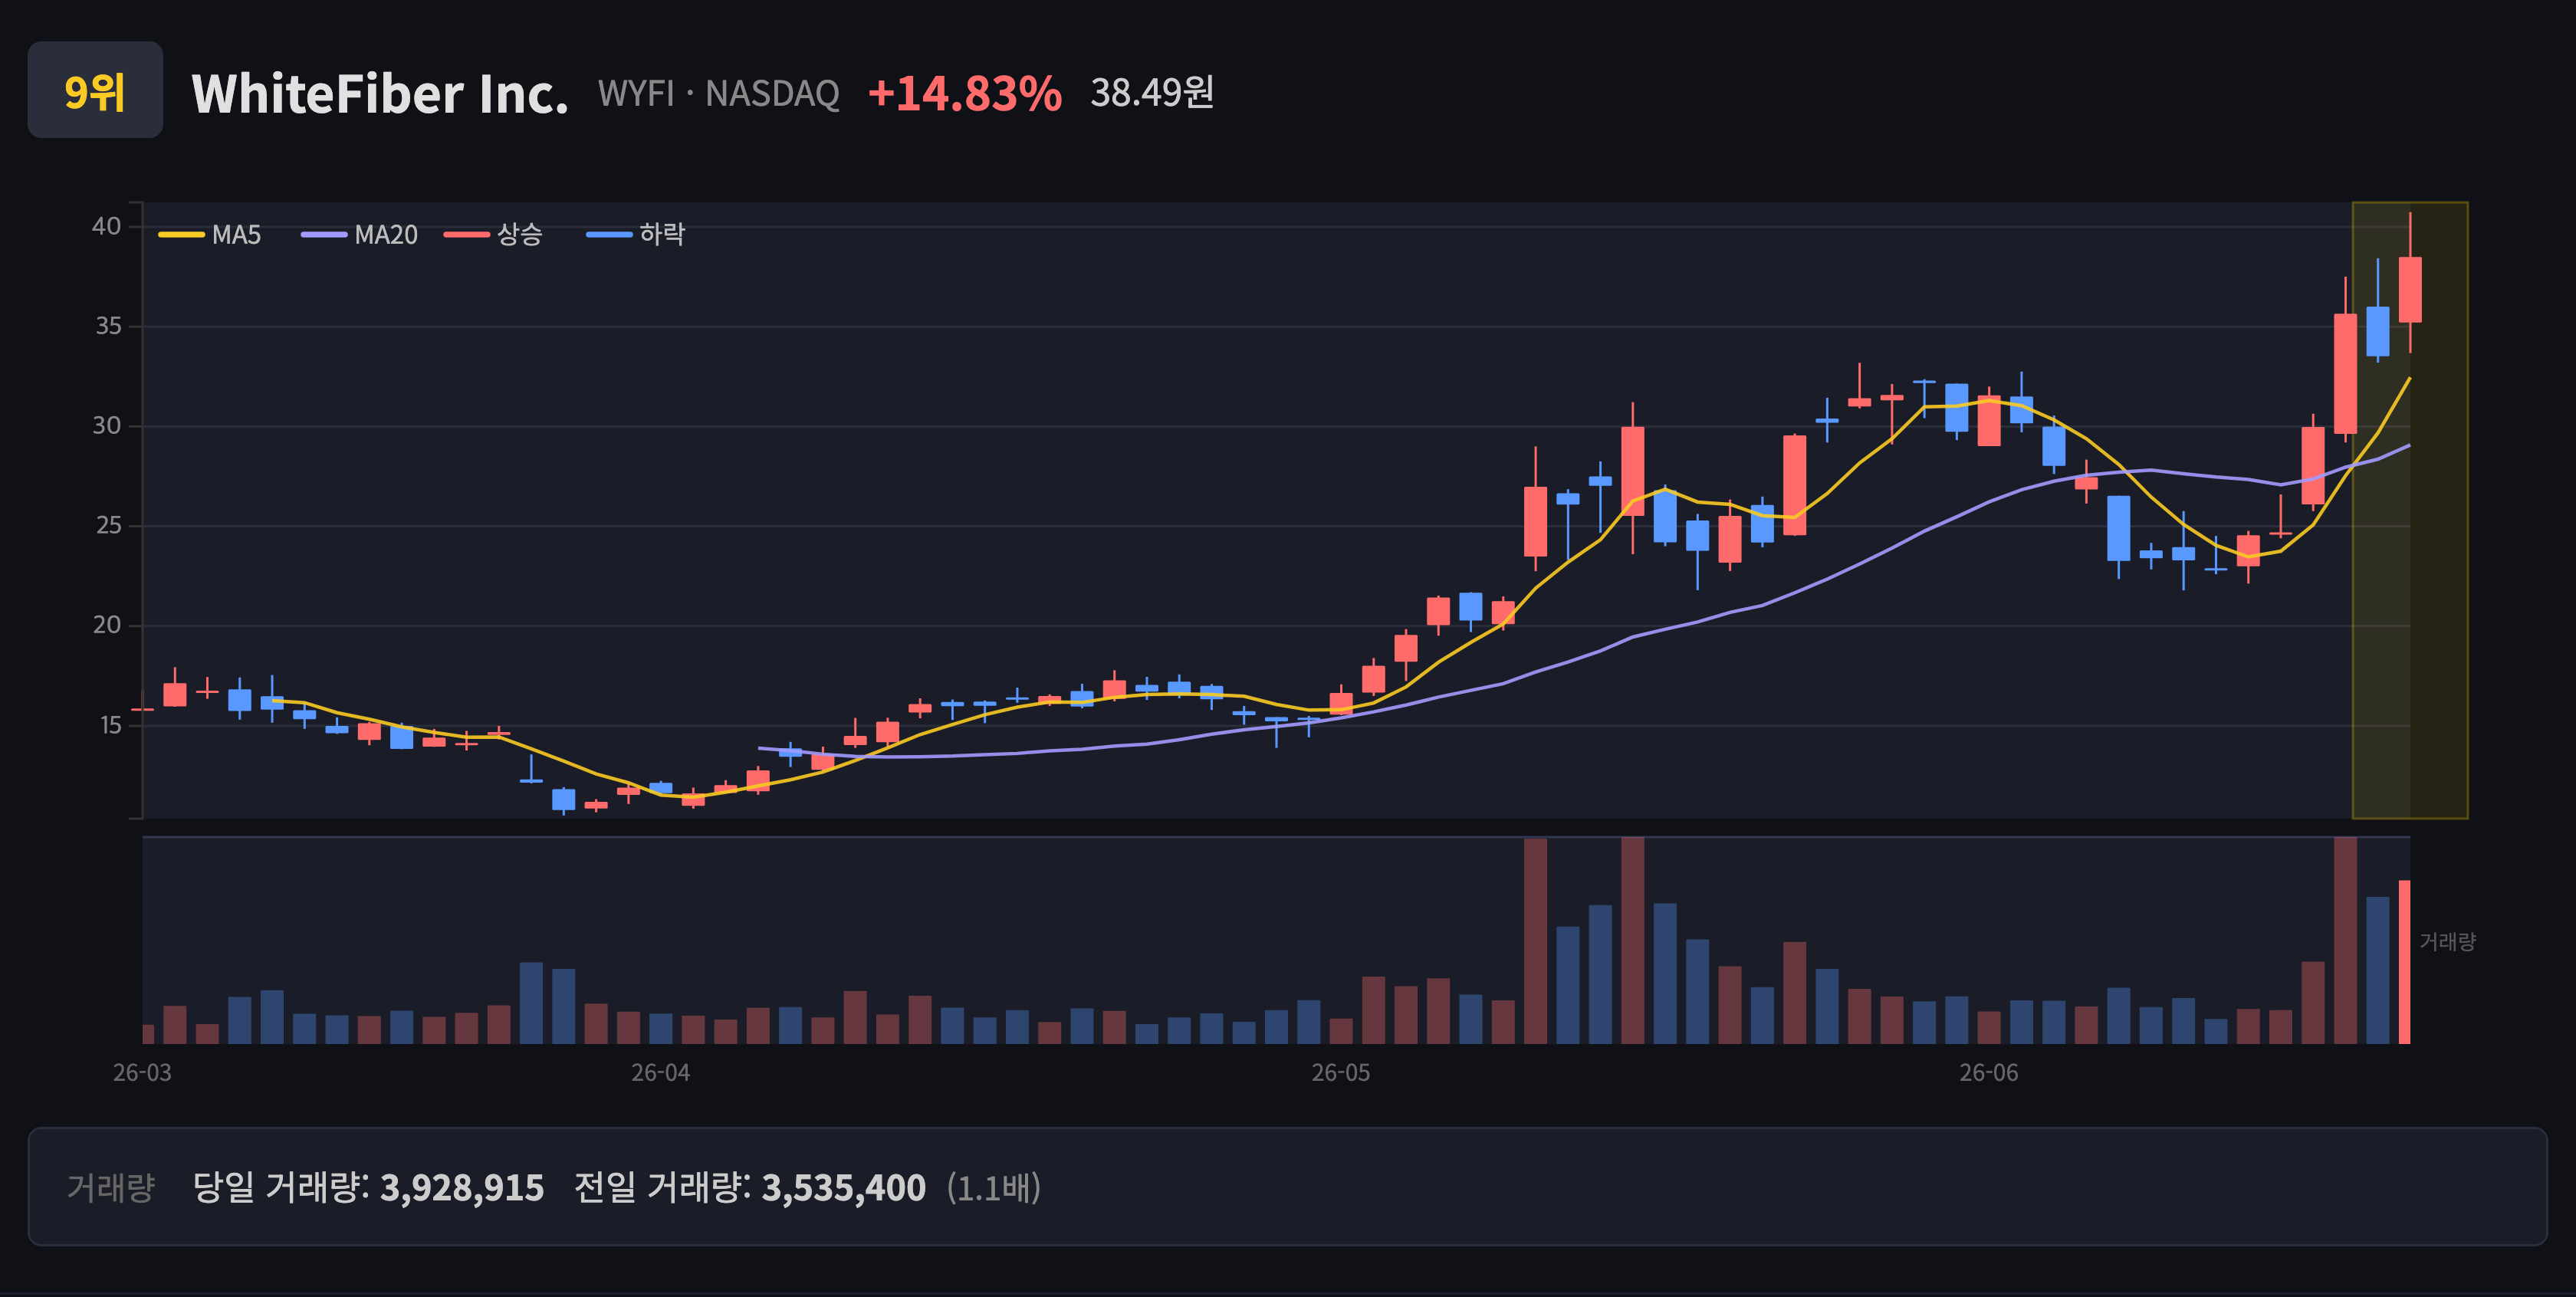Image resolution: width=2576 pixels, height=1297 pixels.
Task: Click the 26-04 date axis label
Action: click(x=660, y=1073)
